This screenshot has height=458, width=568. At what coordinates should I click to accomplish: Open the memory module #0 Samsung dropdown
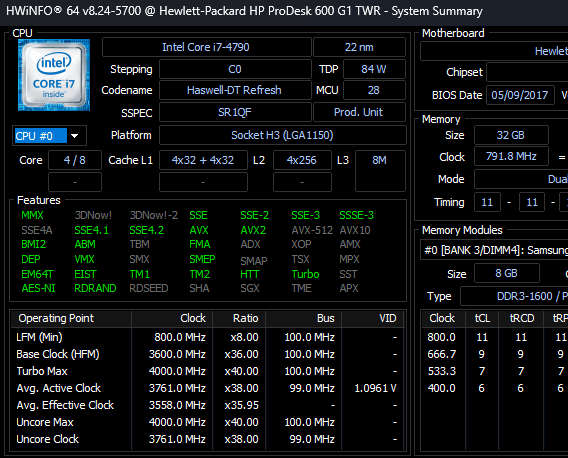tap(494, 250)
